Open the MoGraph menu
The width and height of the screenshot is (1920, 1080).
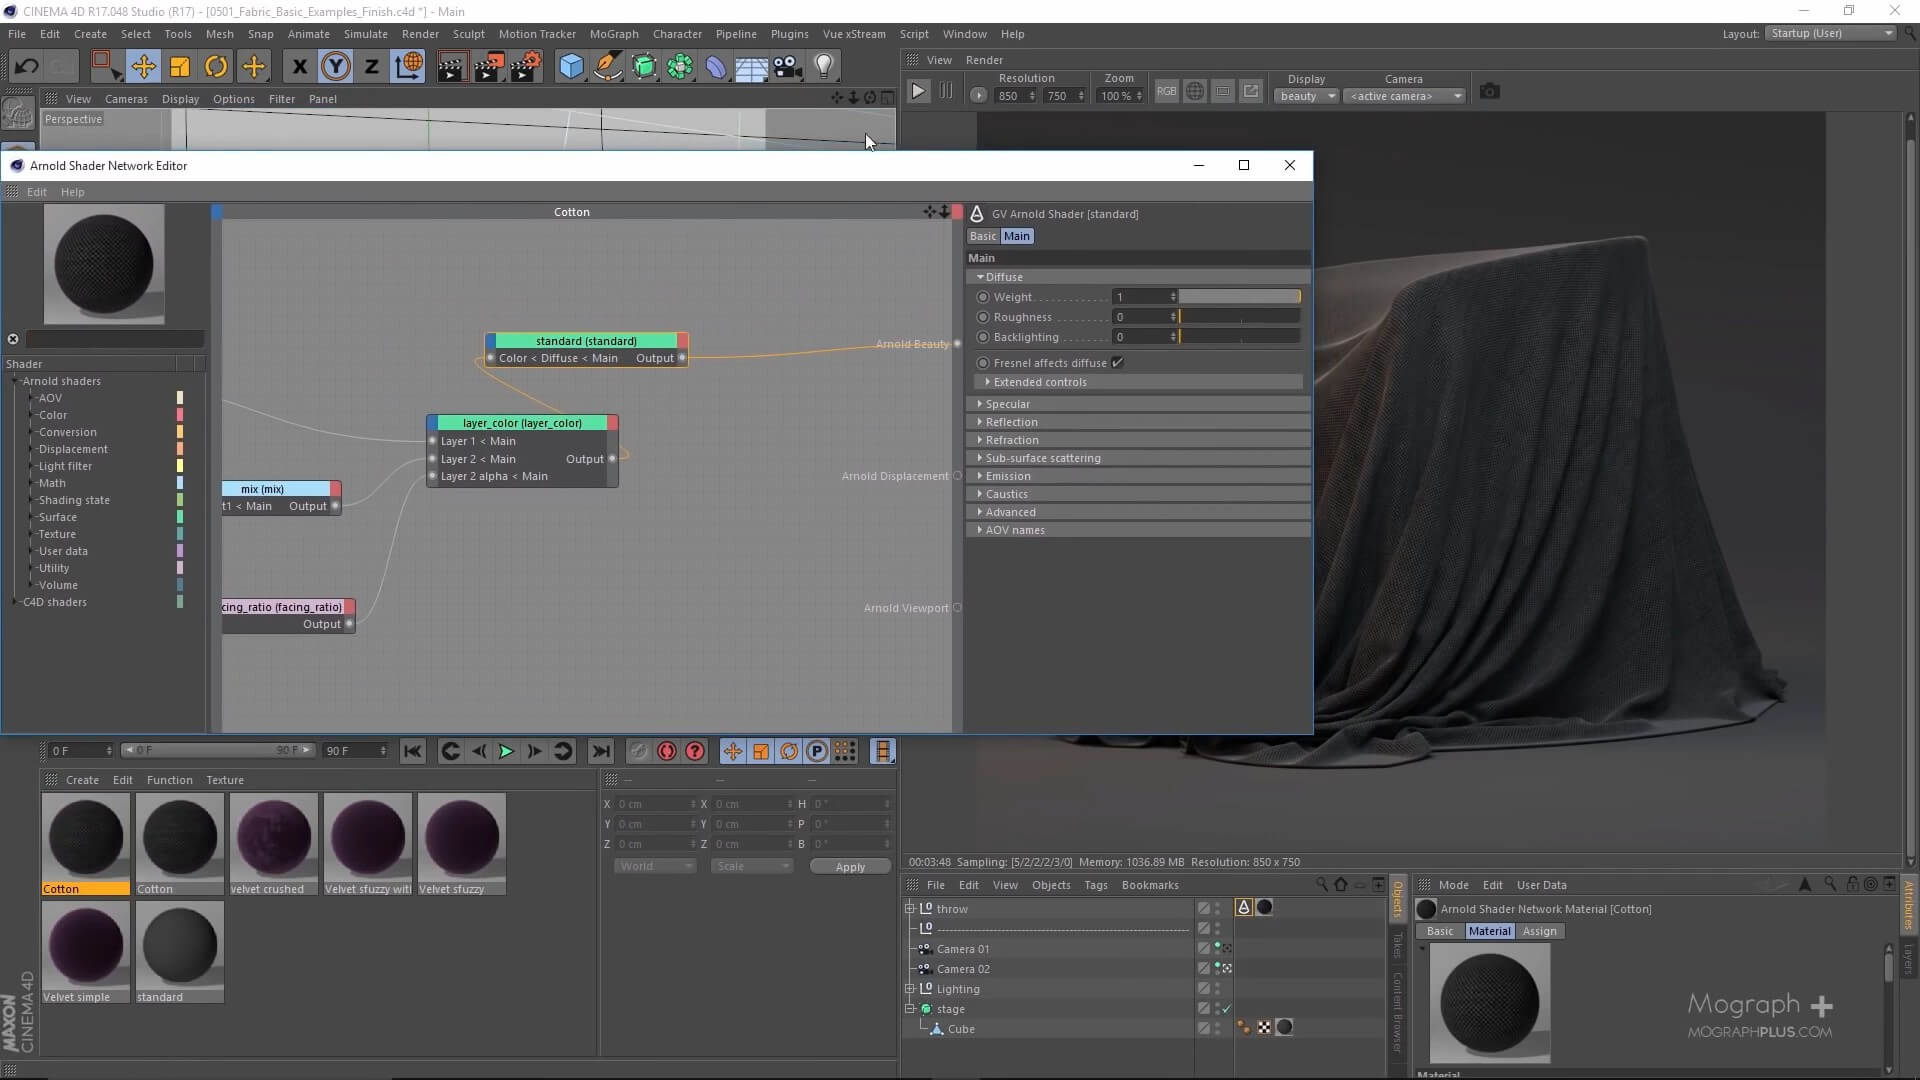tap(613, 34)
